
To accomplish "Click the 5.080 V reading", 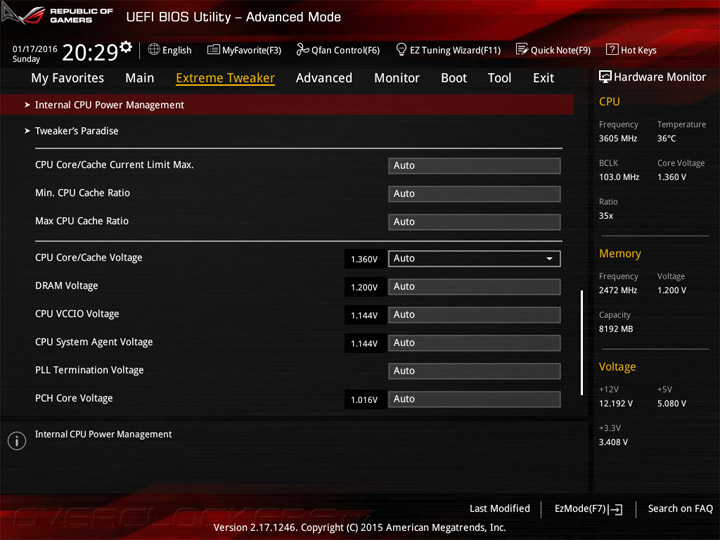I will pos(671,403).
